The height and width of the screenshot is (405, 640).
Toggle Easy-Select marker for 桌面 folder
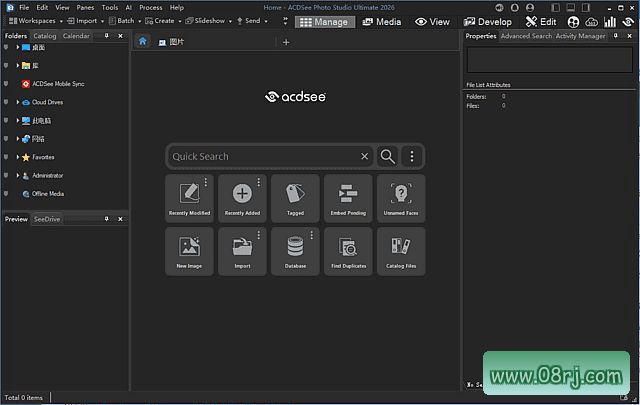tap(6, 47)
